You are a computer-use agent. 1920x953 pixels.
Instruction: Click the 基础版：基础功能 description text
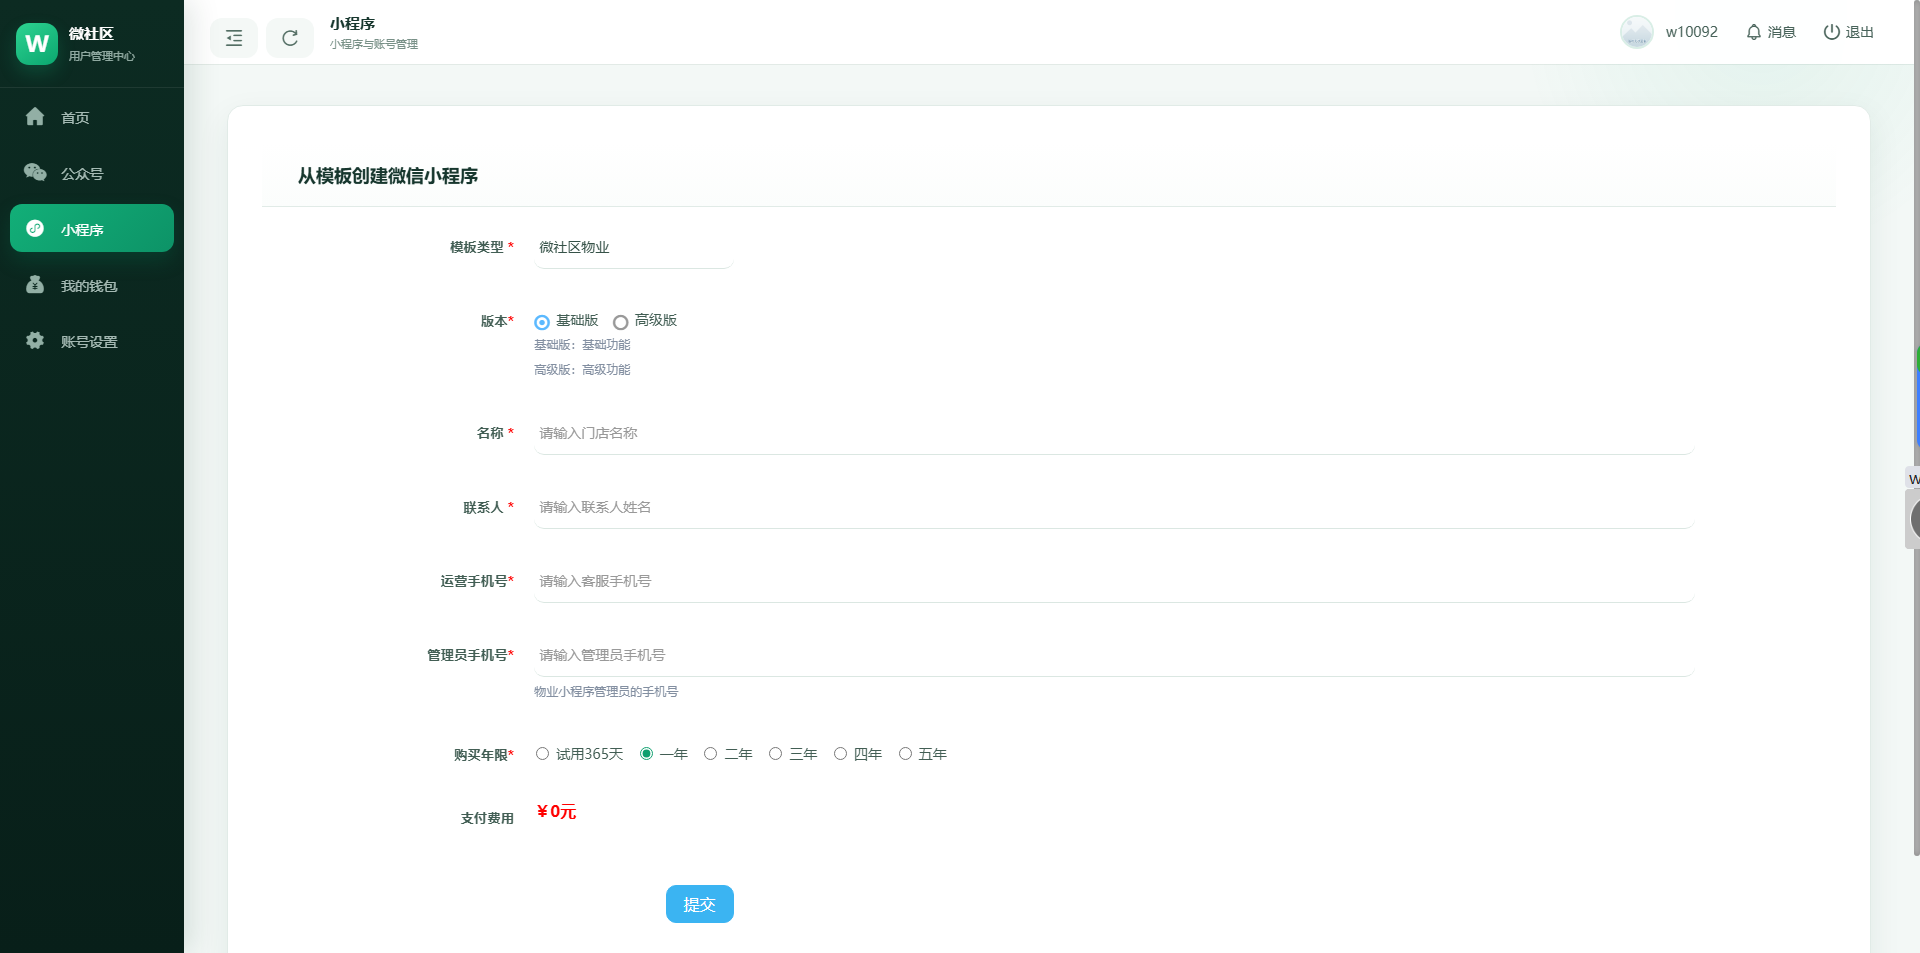coord(582,345)
